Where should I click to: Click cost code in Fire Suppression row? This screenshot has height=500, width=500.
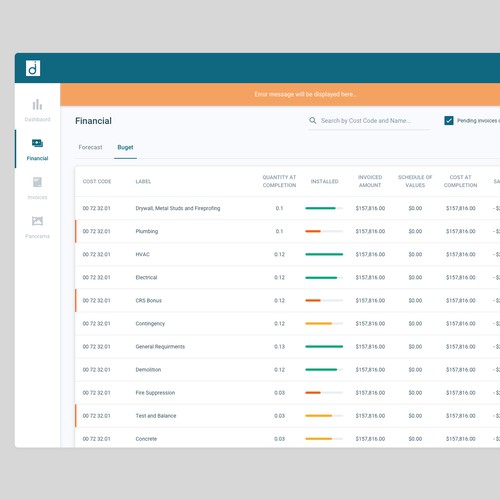[96, 393]
